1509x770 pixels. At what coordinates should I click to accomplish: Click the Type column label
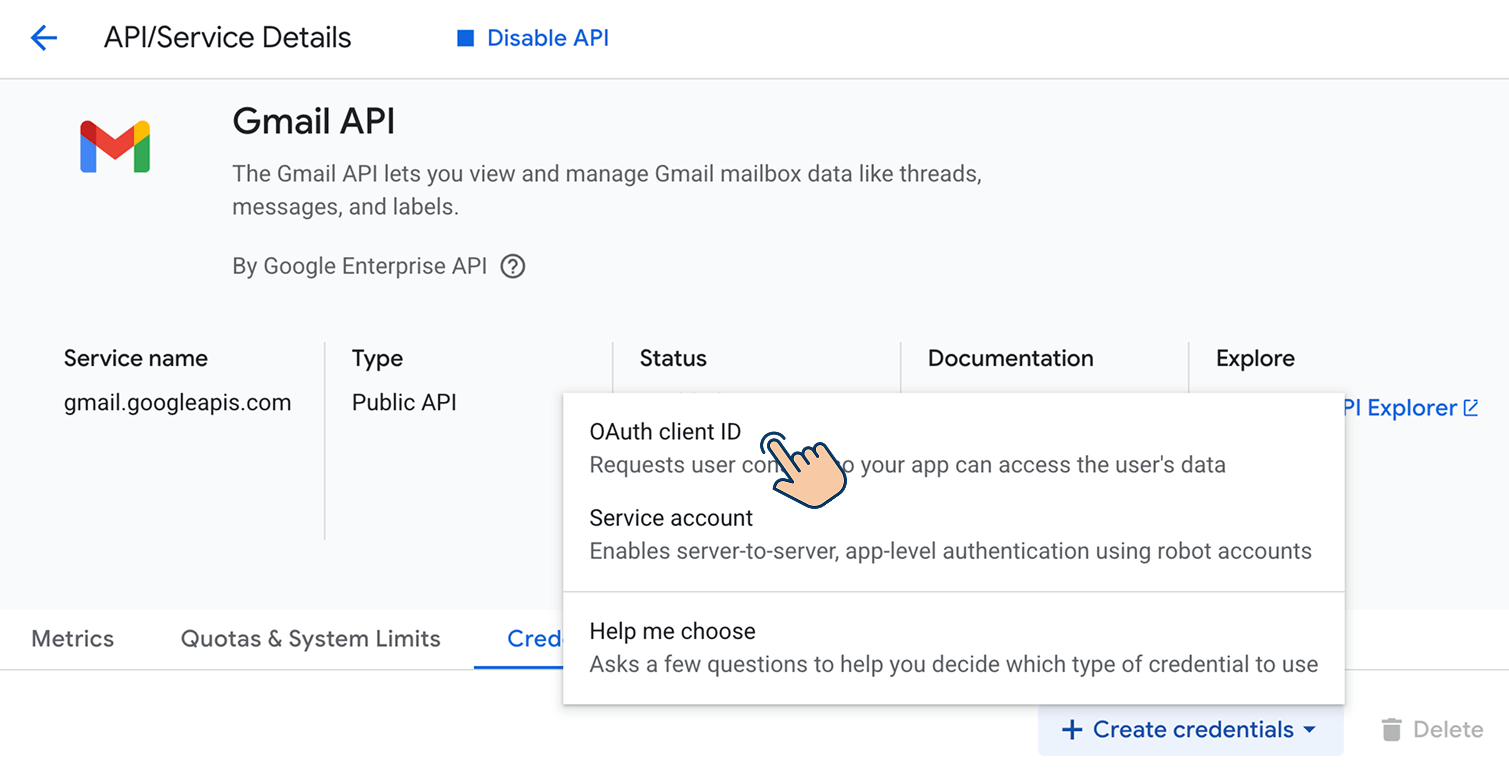pyautogui.click(x=377, y=359)
